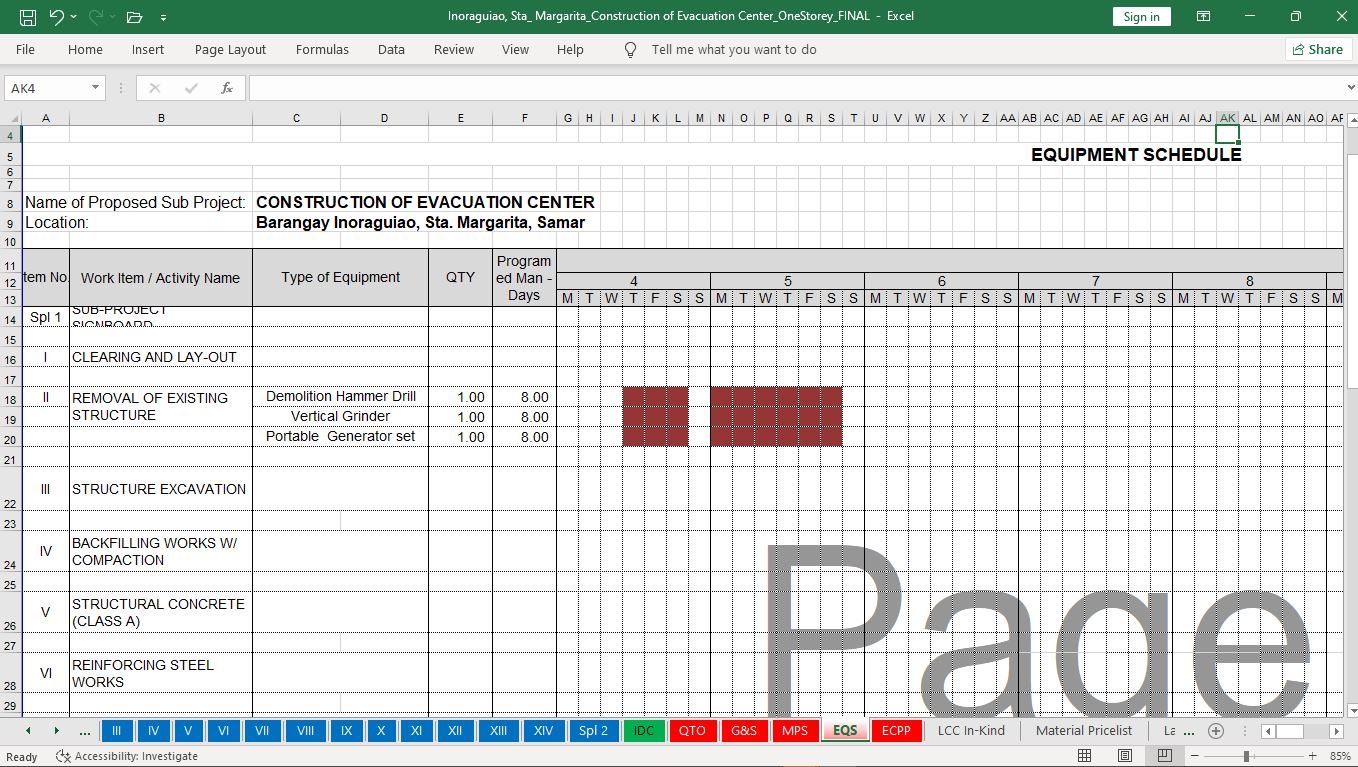
Task: Open the Name Box dropdown arrow
Action: coord(95,88)
